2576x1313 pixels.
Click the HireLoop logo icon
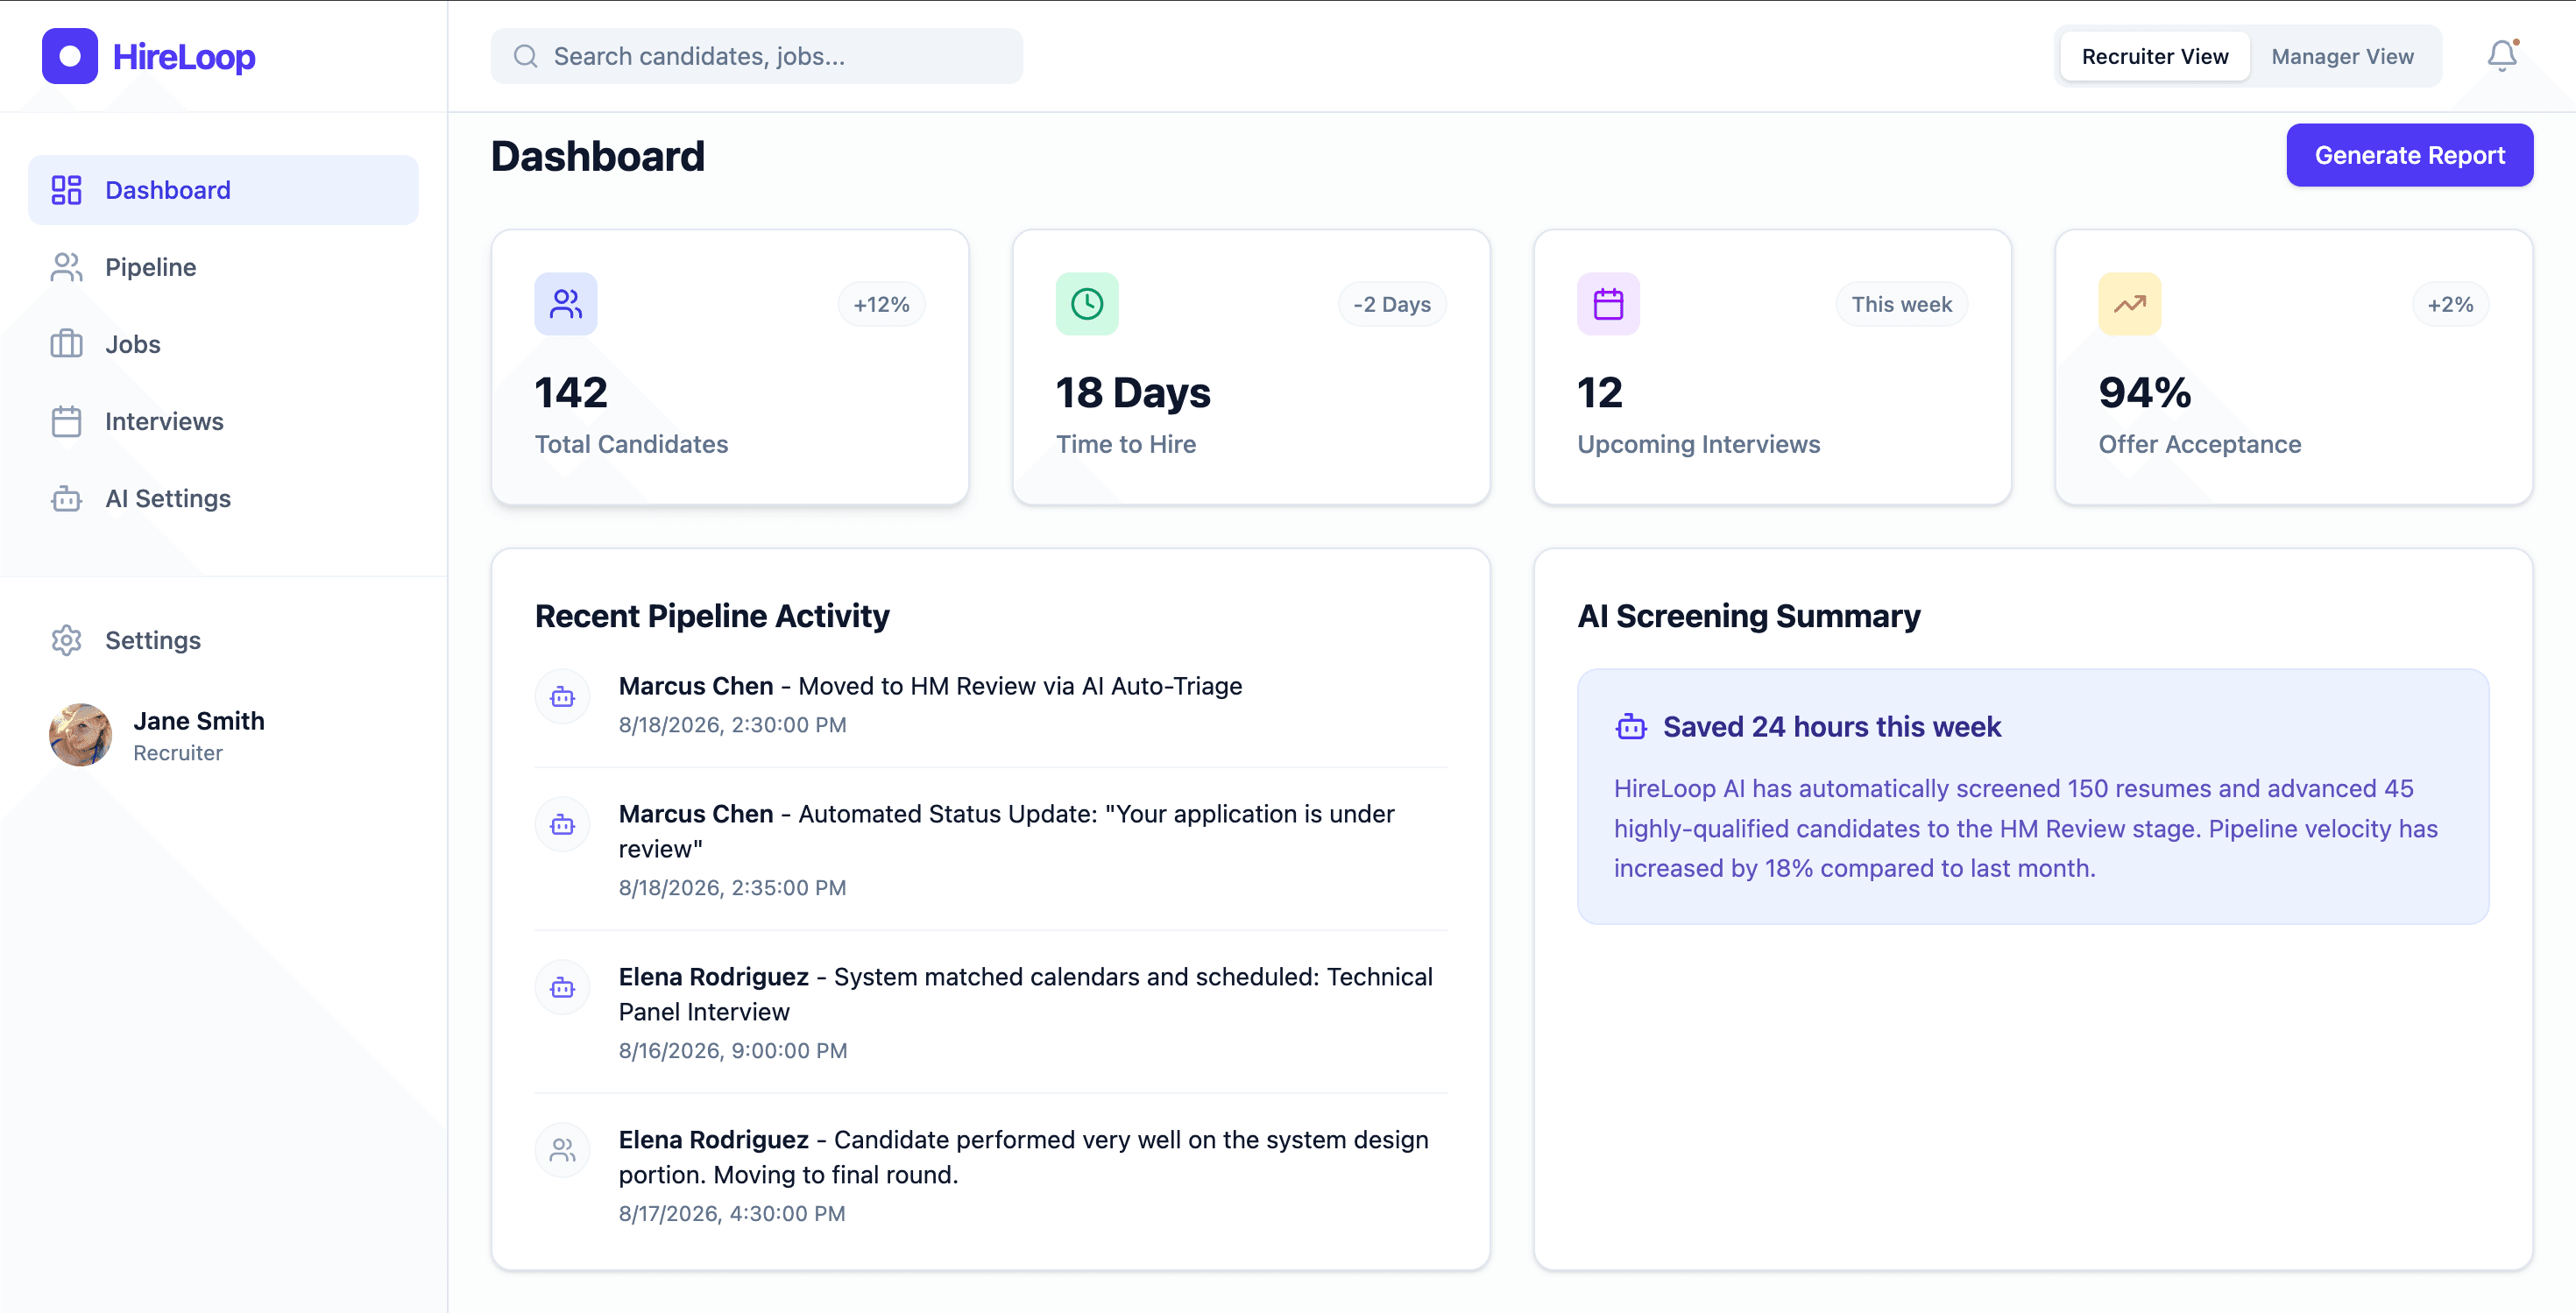(69, 56)
